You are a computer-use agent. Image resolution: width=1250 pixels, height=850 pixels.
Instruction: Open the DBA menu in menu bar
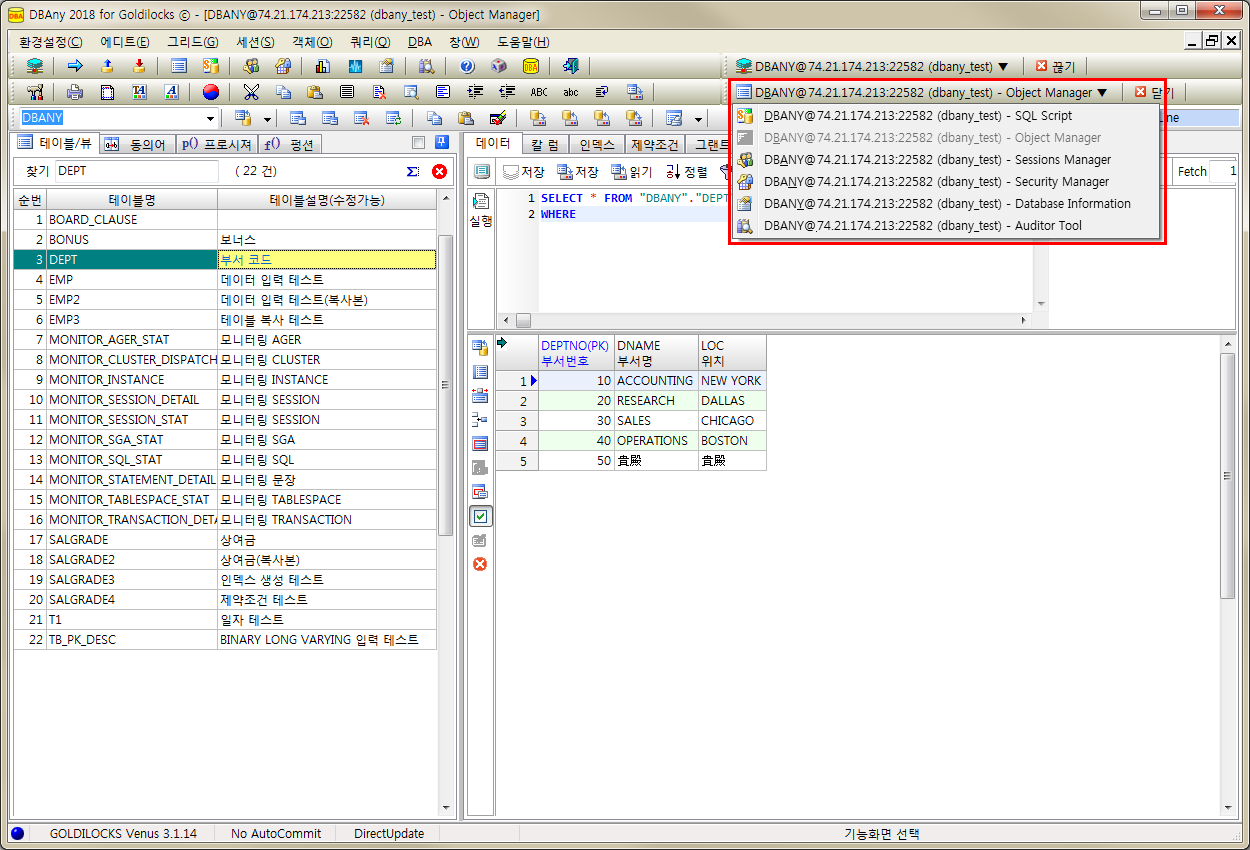click(x=420, y=42)
